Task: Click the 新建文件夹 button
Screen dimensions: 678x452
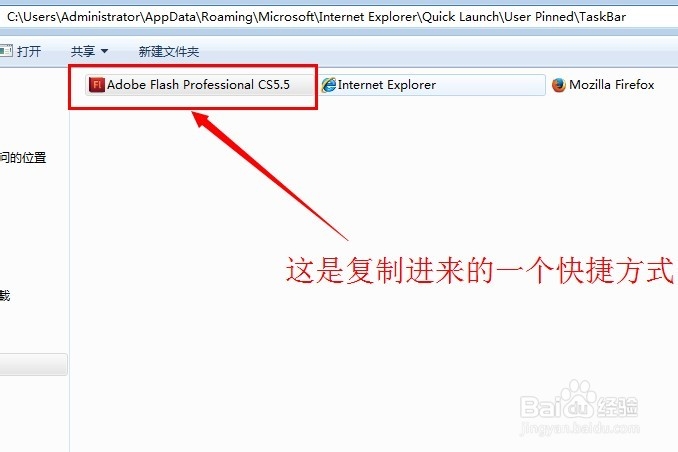Action: (169, 51)
